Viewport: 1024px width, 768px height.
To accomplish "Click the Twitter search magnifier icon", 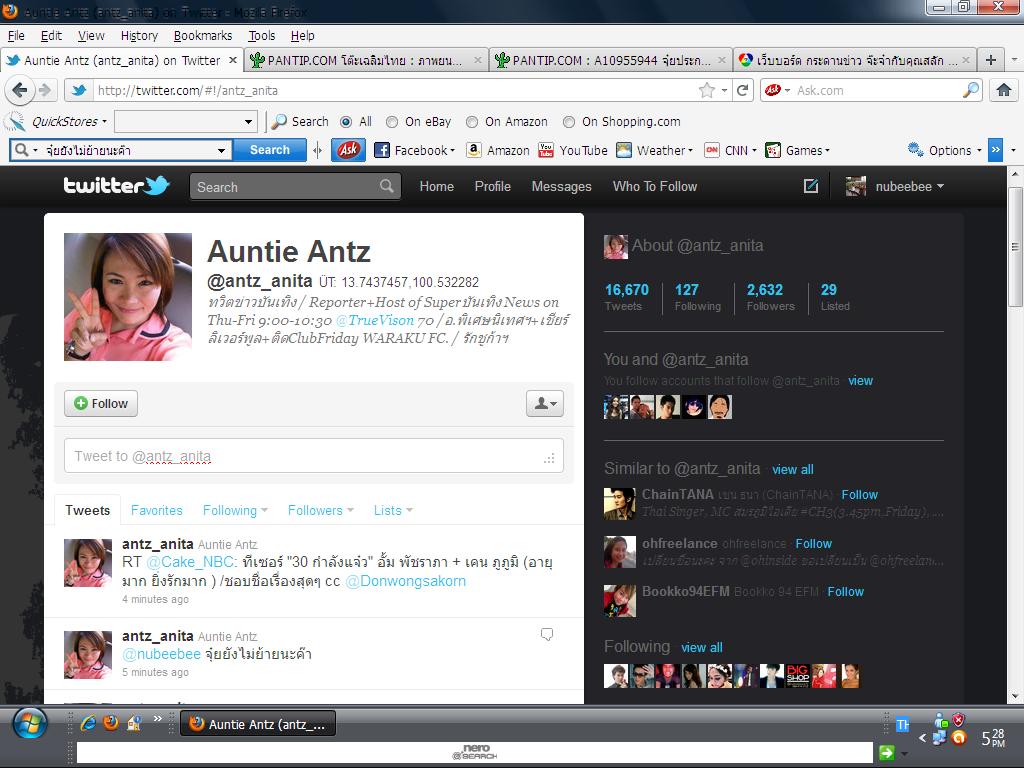I will 387,186.
